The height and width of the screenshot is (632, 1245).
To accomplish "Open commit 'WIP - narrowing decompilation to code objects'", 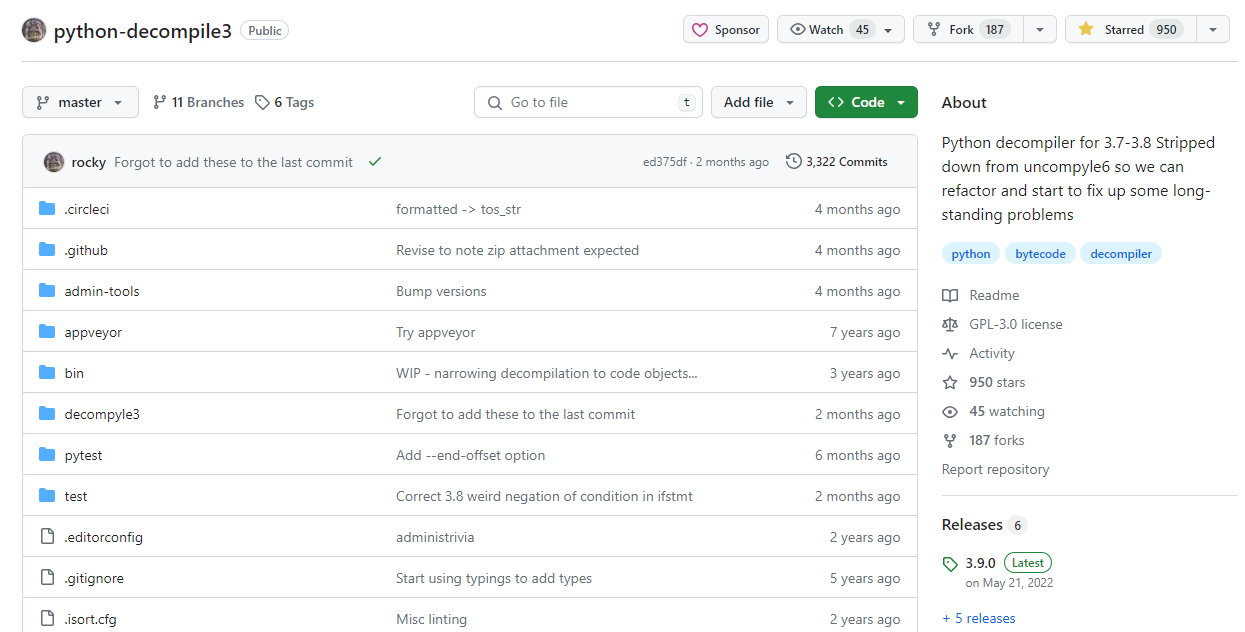I will coord(547,373).
